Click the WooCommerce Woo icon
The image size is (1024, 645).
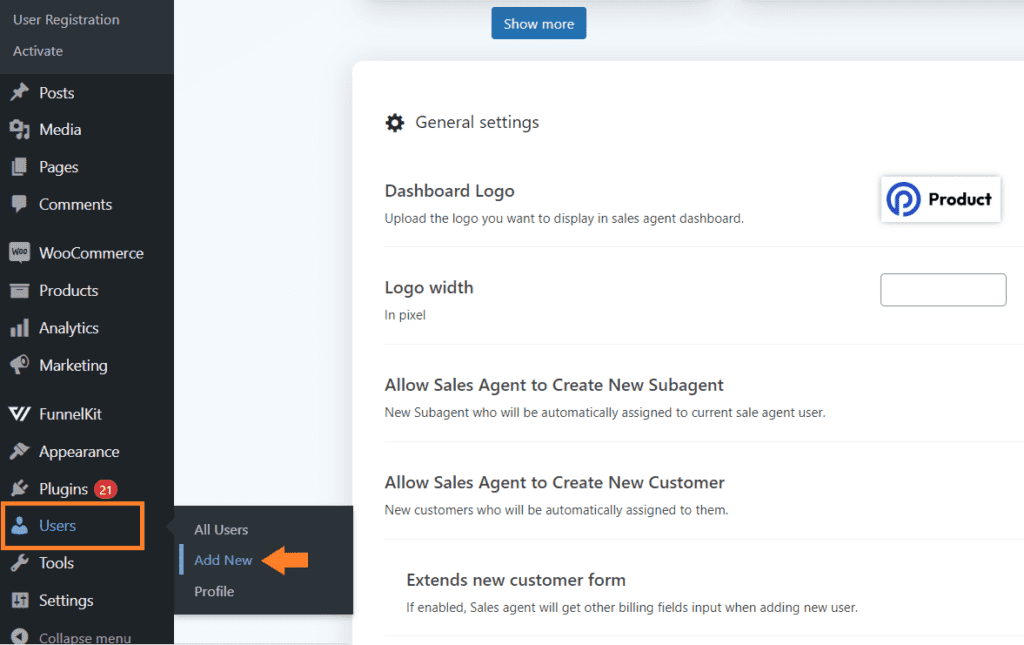pyautogui.click(x=20, y=253)
